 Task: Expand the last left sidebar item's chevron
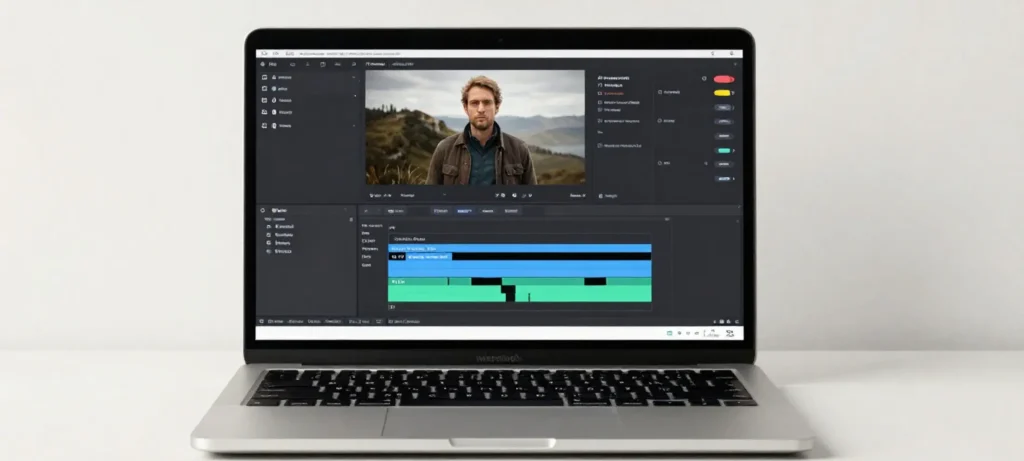[x=353, y=126]
